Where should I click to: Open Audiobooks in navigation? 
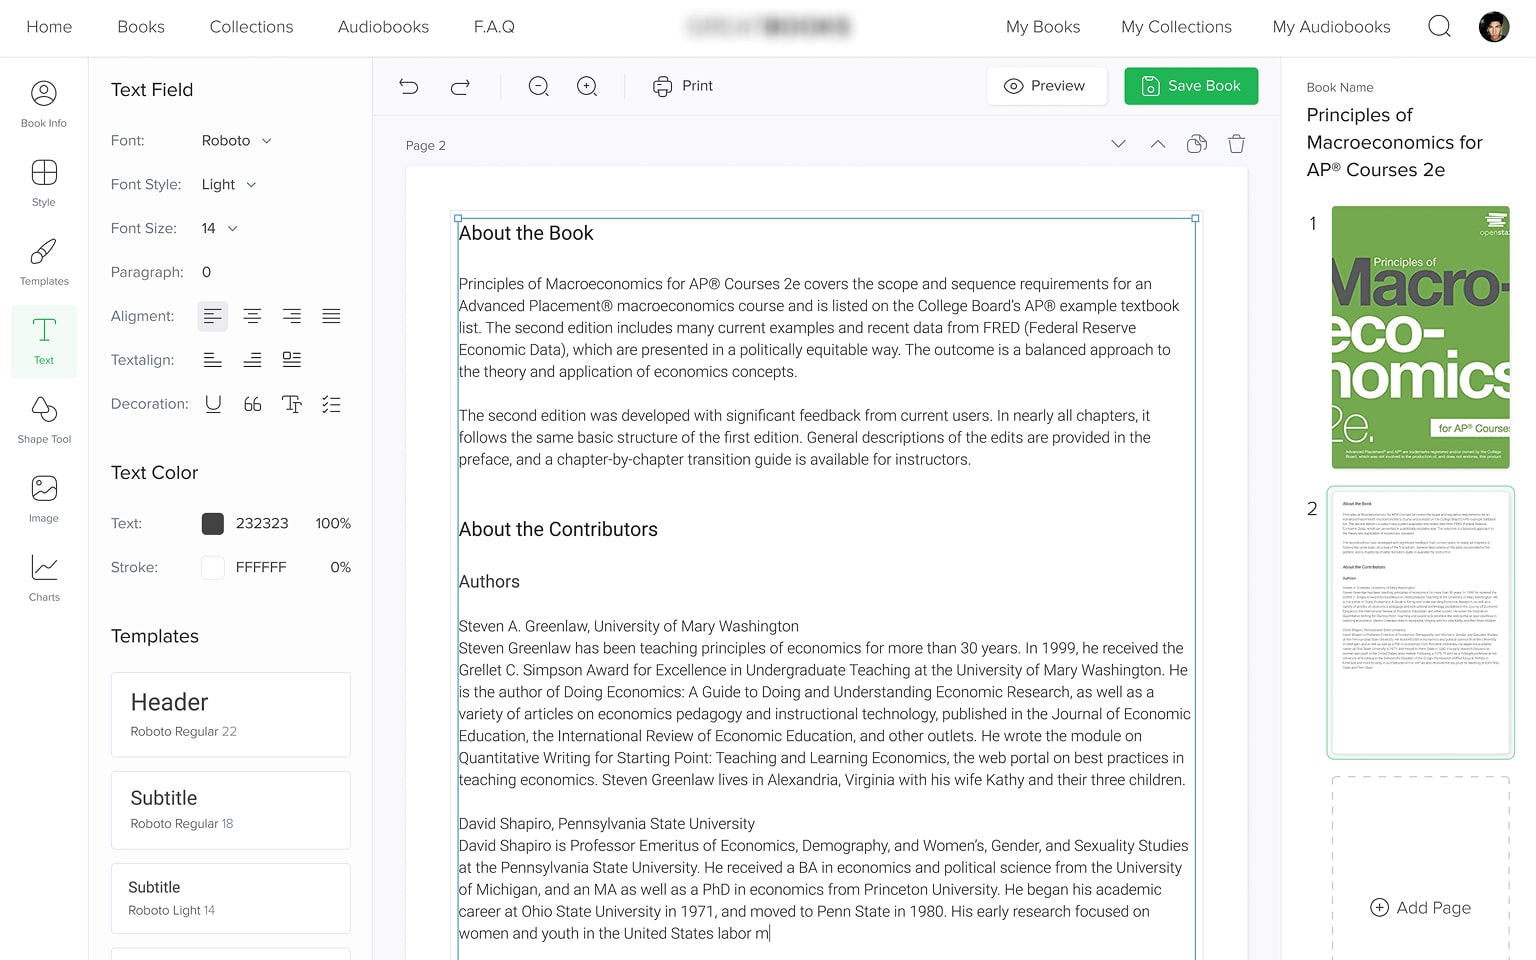coord(383,27)
